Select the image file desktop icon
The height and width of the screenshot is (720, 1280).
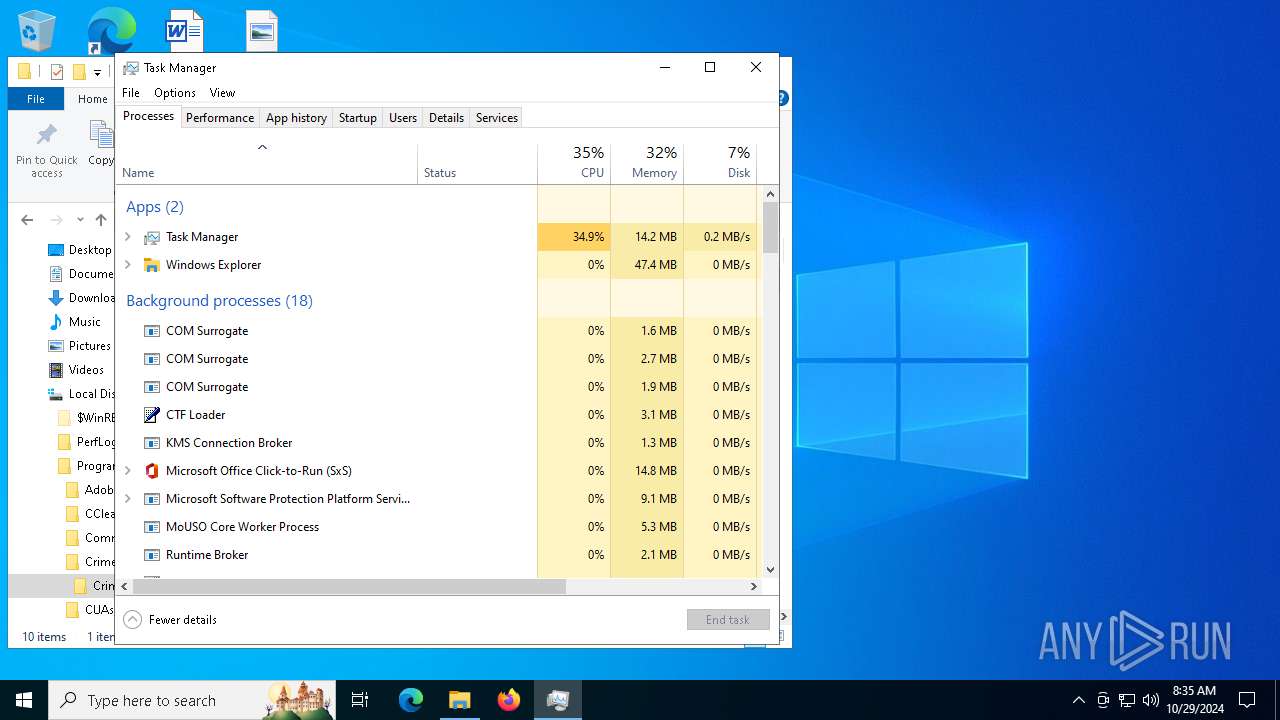[261, 30]
